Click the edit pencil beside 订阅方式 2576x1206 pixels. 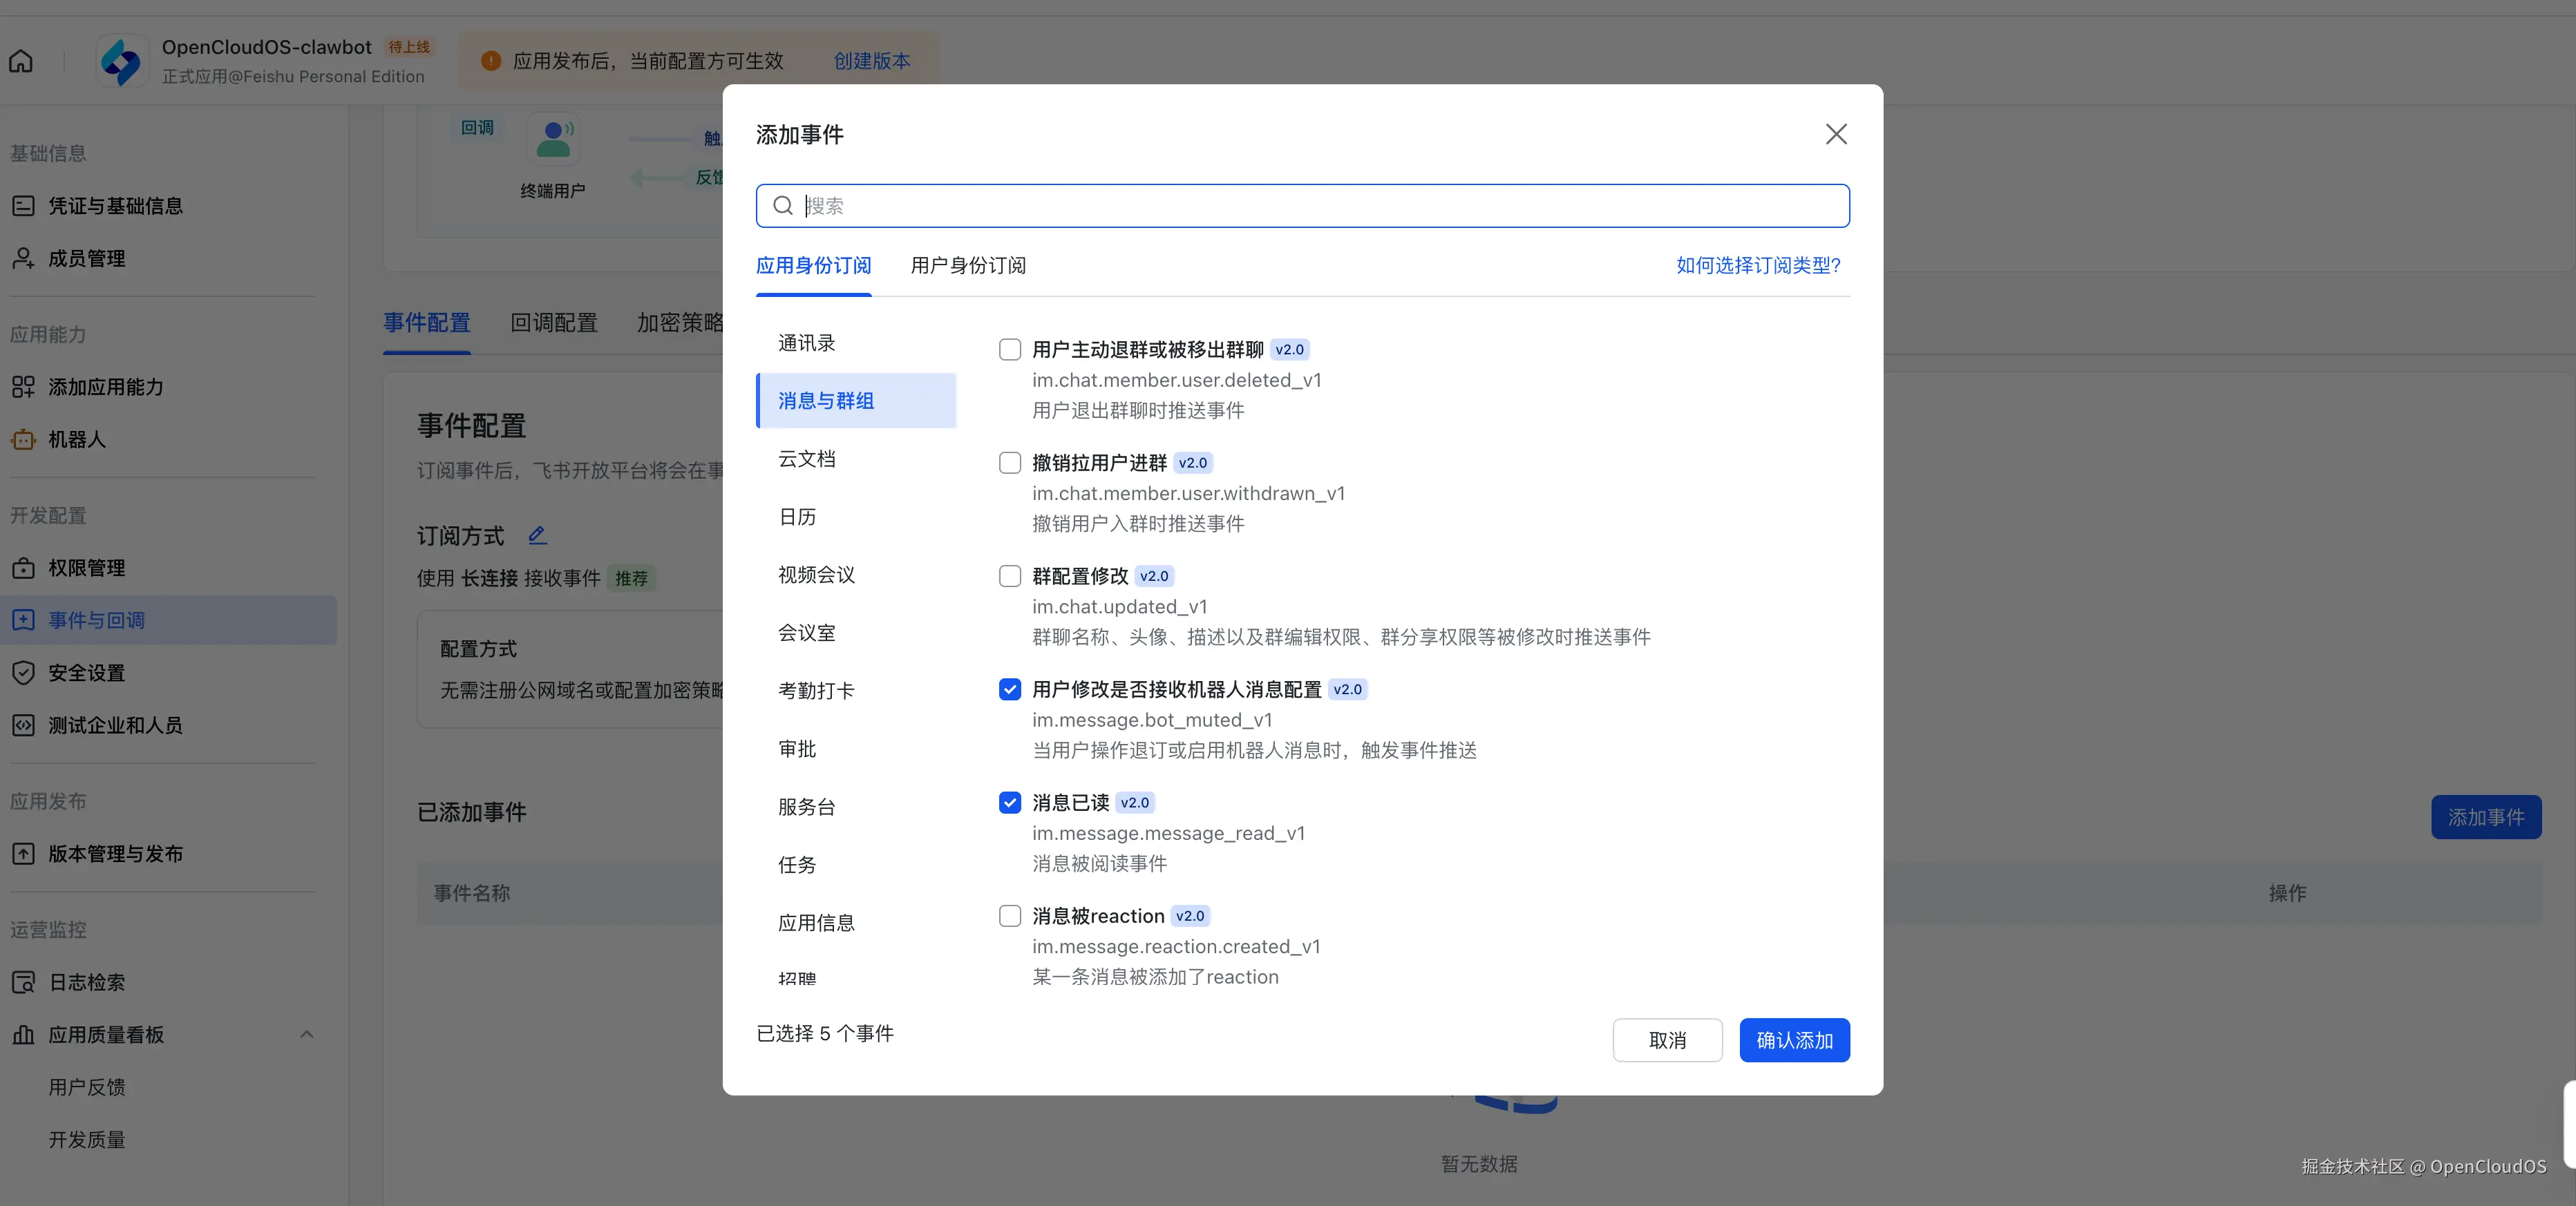click(537, 535)
